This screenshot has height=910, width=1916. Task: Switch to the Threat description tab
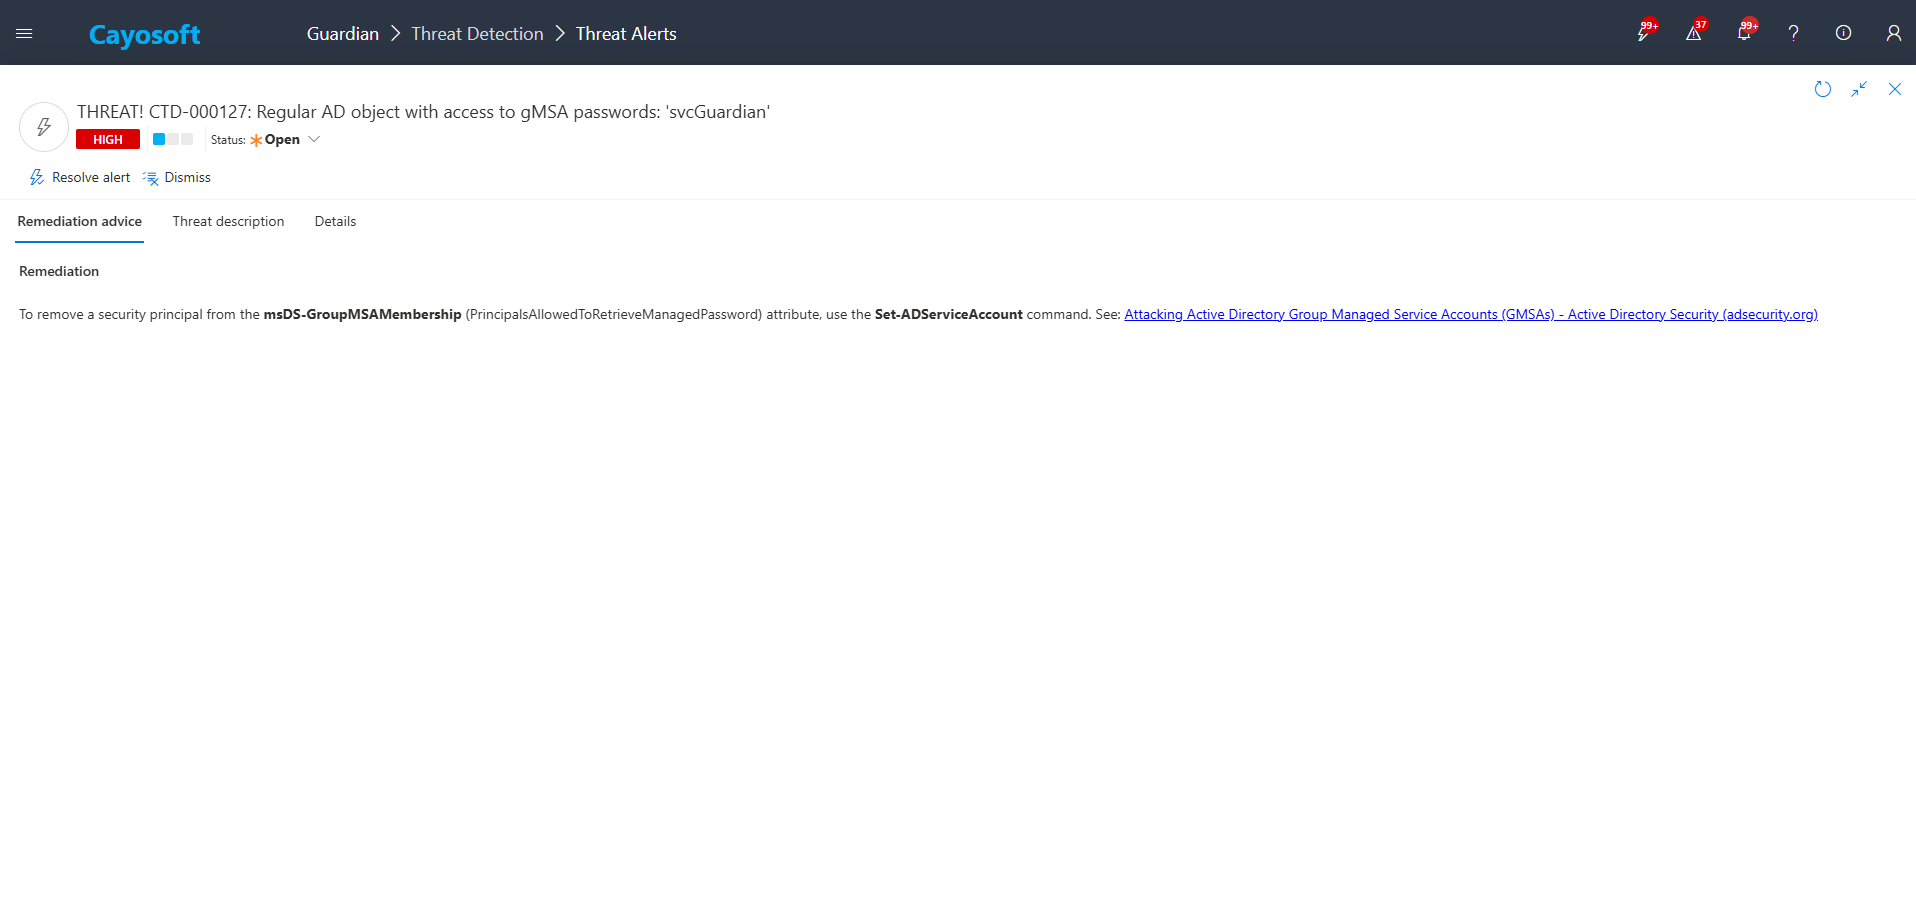click(x=228, y=221)
